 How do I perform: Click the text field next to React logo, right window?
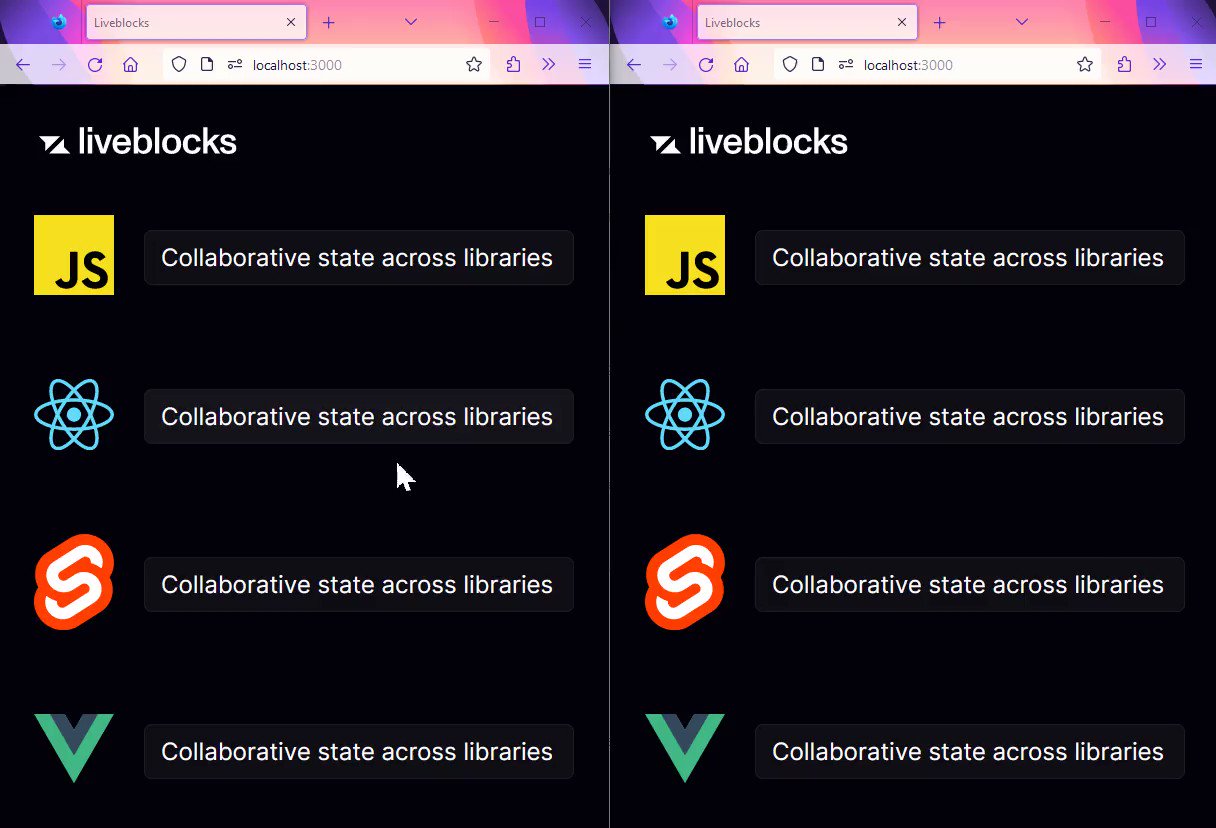(970, 417)
